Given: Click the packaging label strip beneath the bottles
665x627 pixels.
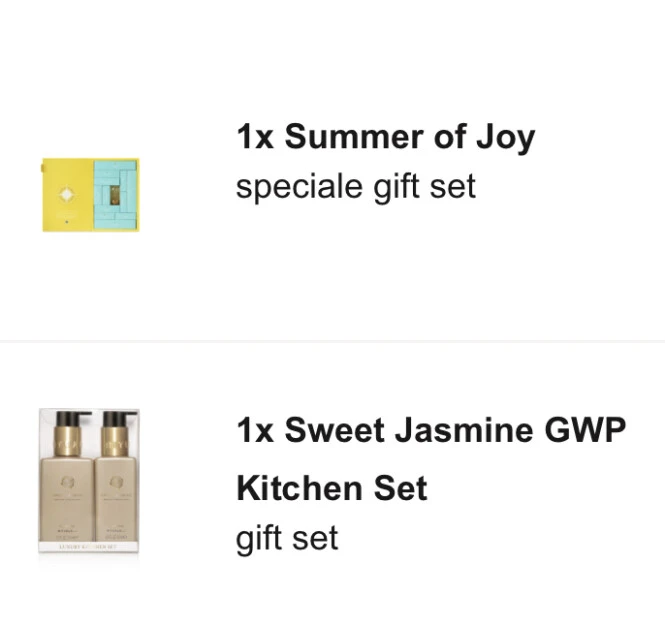Looking at the screenshot, I should (89, 547).
